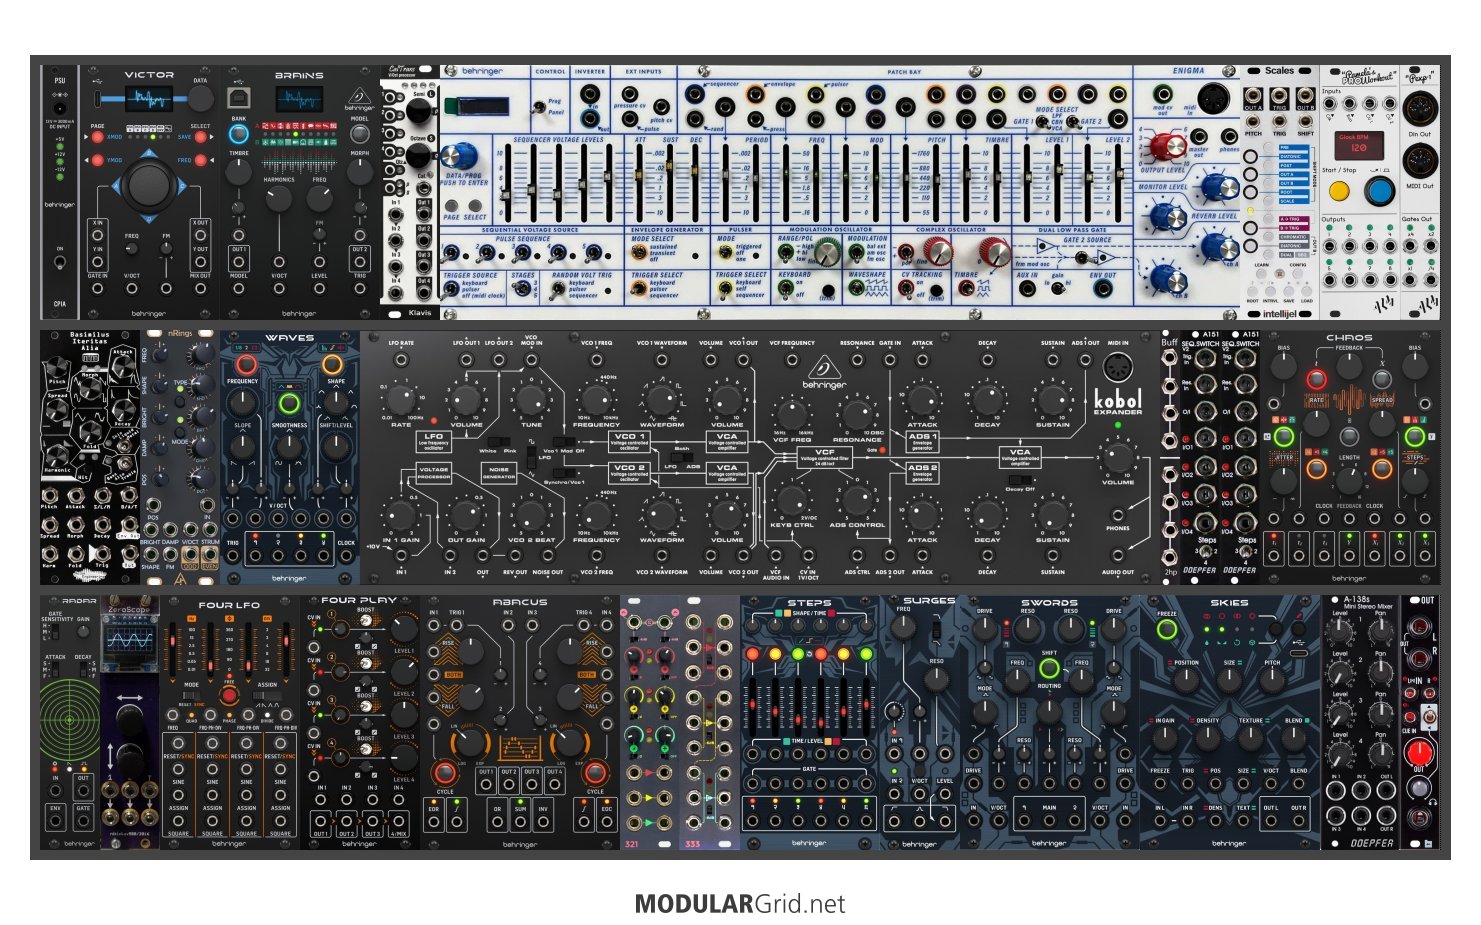Click the green modulation oscillator frequency knob
Viewport: 1481px width, 925px height.
(826, 253)
